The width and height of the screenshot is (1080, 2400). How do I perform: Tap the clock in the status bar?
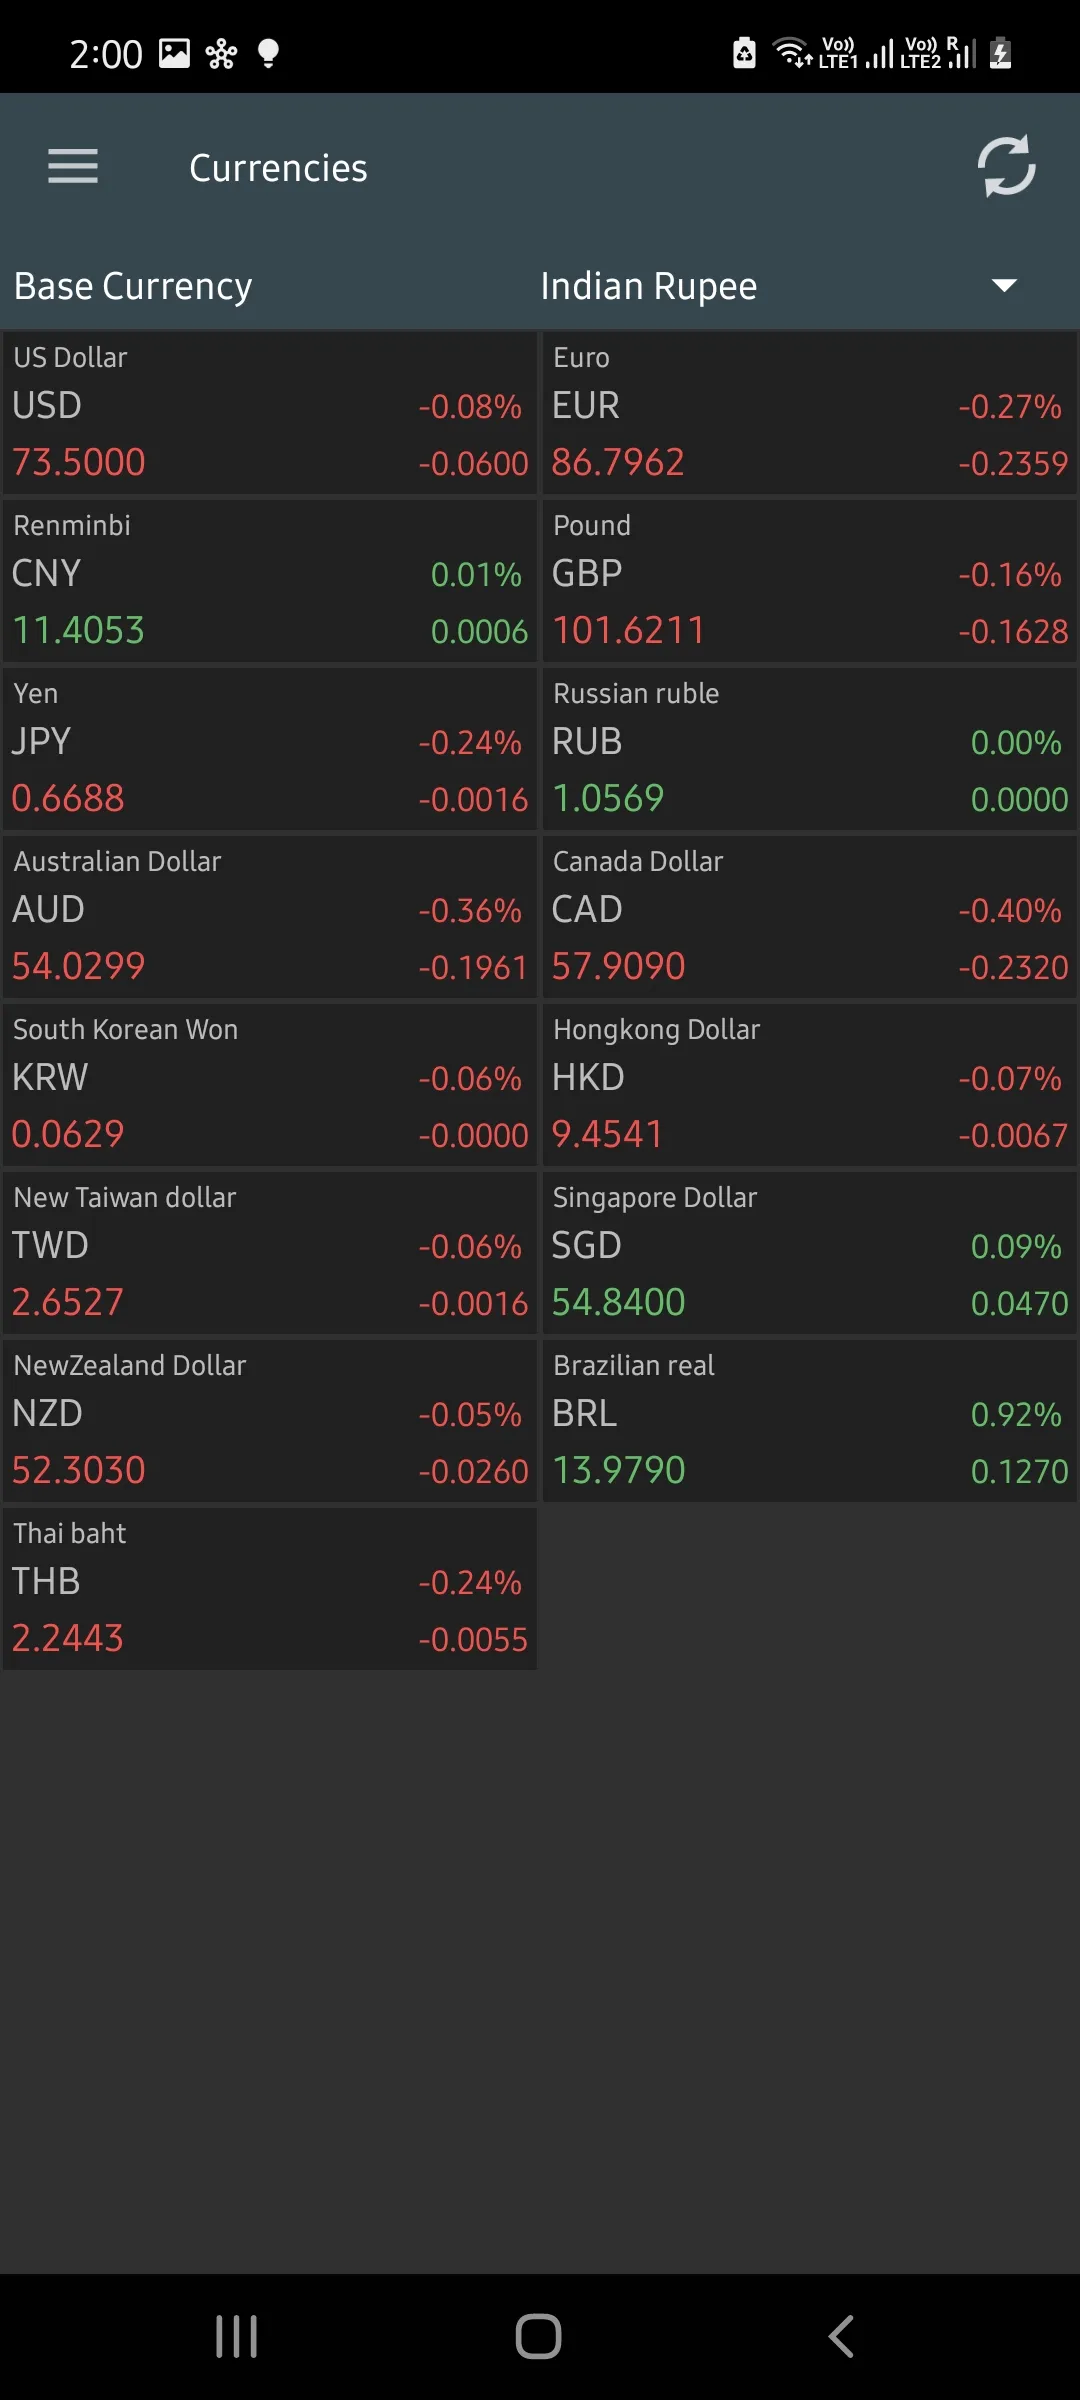[x=105, y=52]
